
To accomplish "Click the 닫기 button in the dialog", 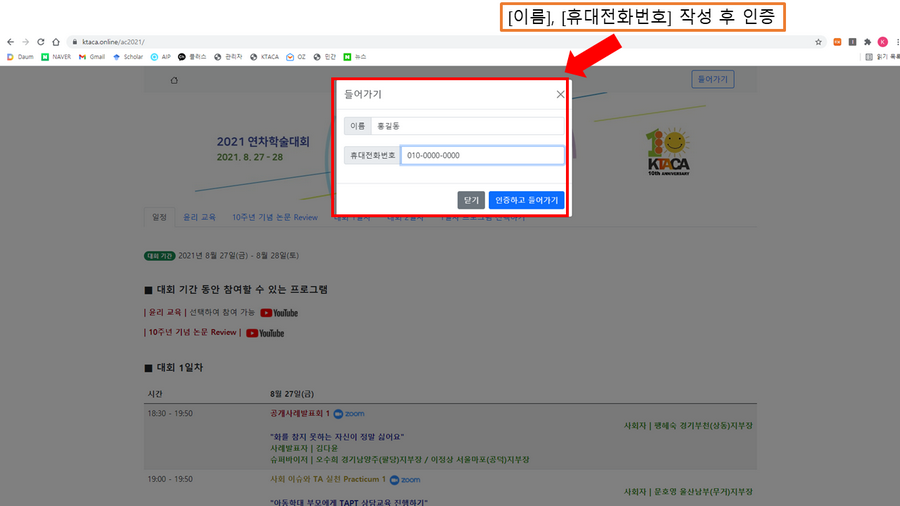I will pyautogui.click(x=471, y=200).
